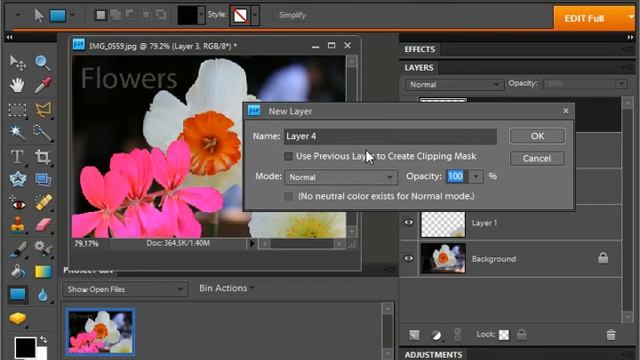Select the Smart Brush gears tool

pyautogui.click(x=42, y=248)
